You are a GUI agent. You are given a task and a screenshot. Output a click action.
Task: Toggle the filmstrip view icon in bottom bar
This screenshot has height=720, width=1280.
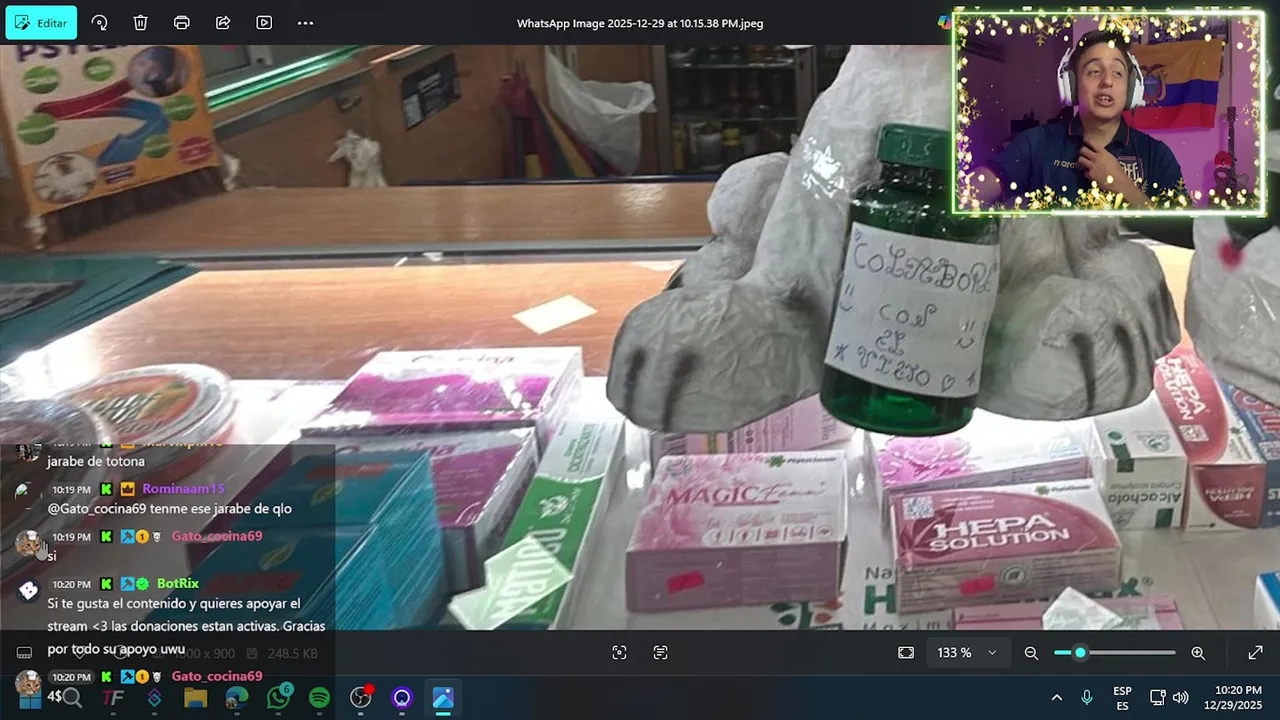(x=24, y=653)
